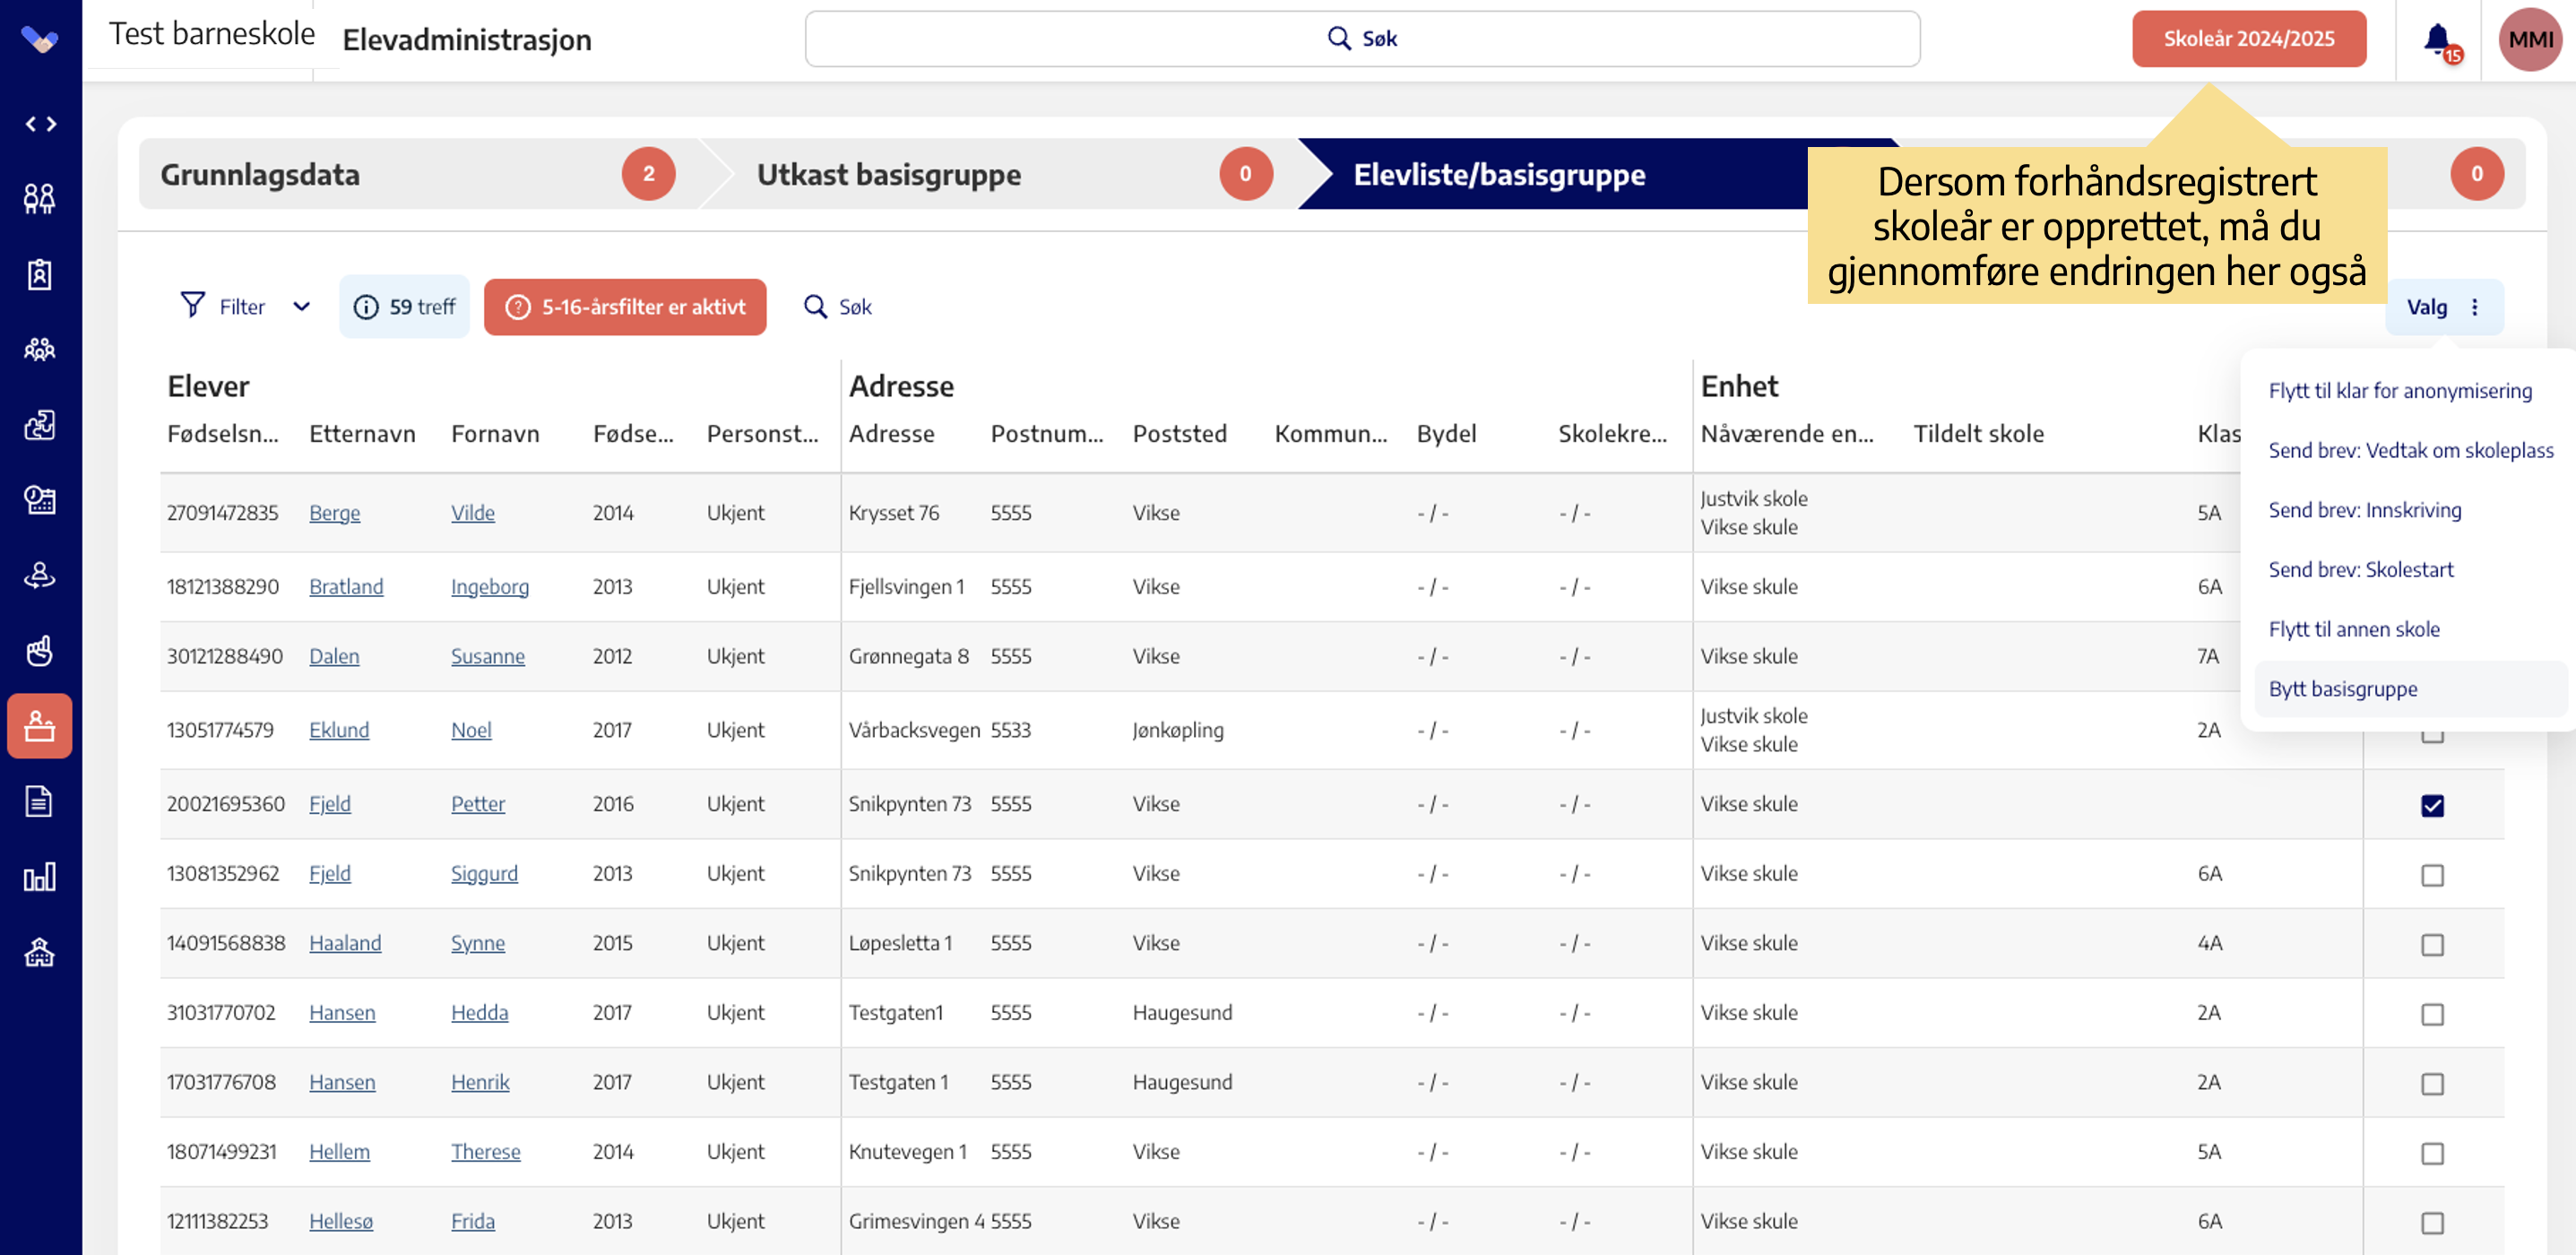Open the school building sidebar icon

[40, 953]
